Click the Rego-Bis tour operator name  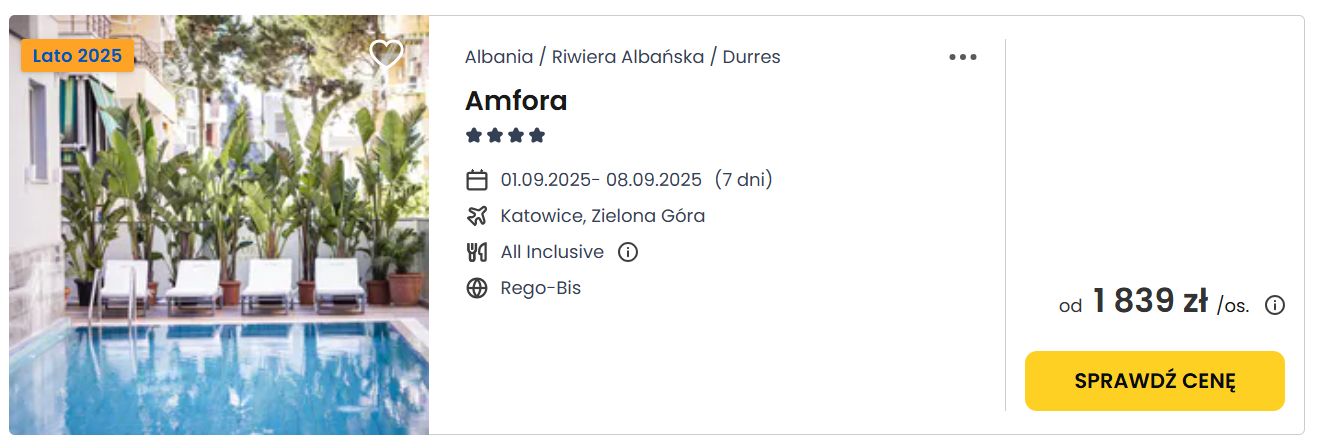(541, 288)
